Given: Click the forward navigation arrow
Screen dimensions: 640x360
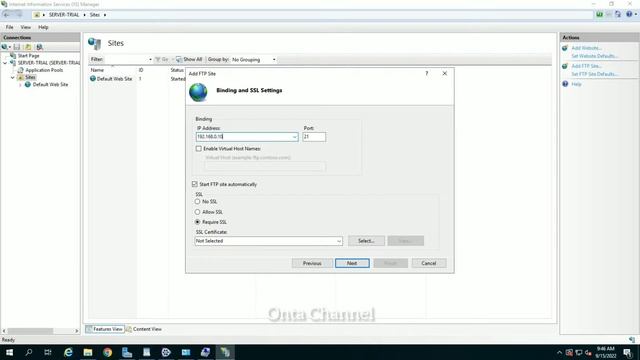Looking at the screenshot, I should coord(18,15).
